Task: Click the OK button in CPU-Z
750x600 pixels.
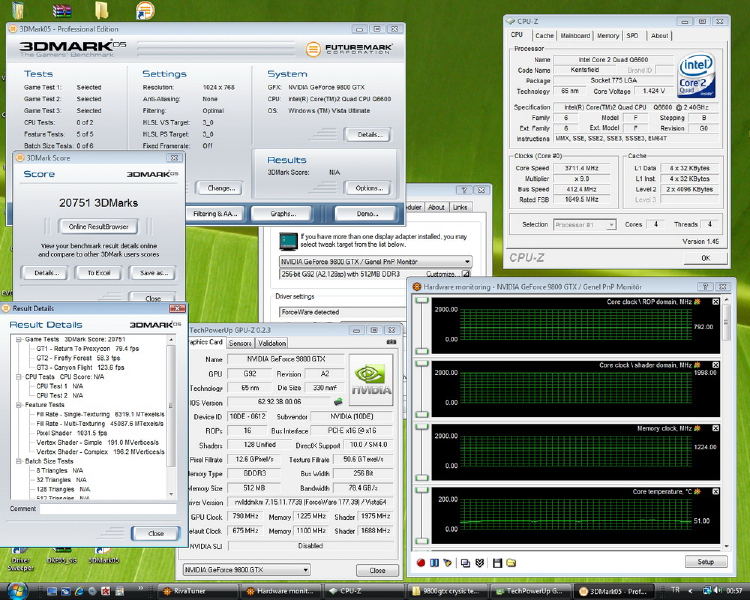Action: click(706, 258)
